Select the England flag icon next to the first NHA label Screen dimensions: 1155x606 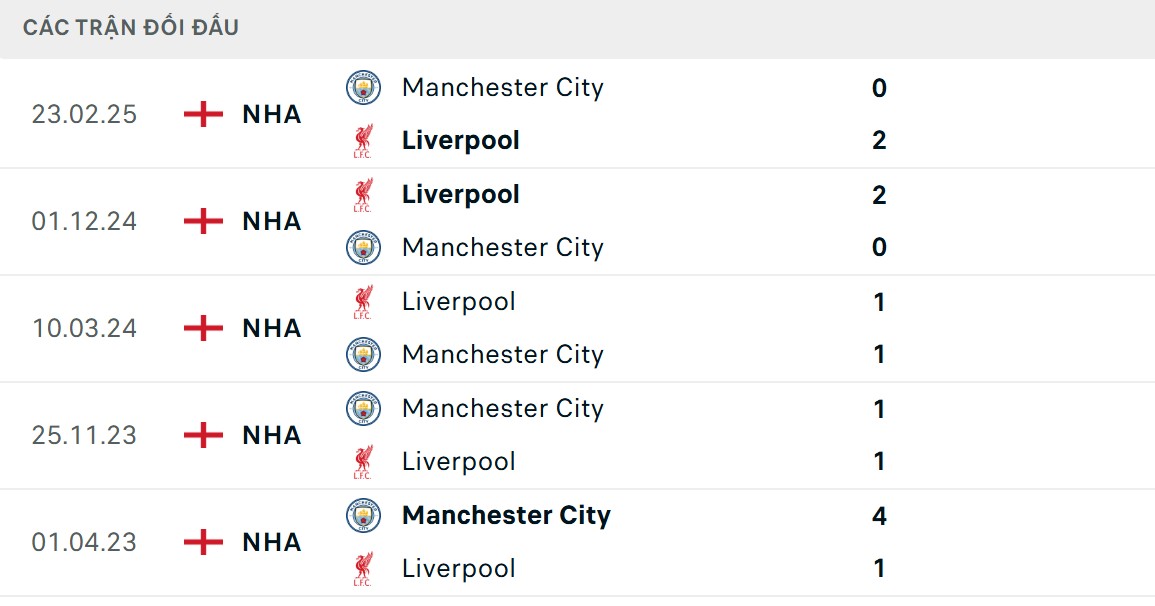203,114
